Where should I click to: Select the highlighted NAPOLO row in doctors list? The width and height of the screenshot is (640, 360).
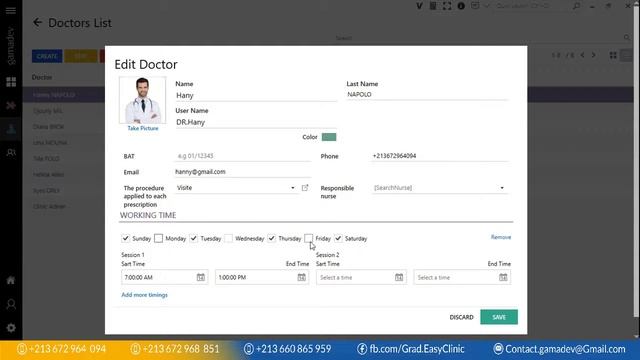[x=64, y=95]
